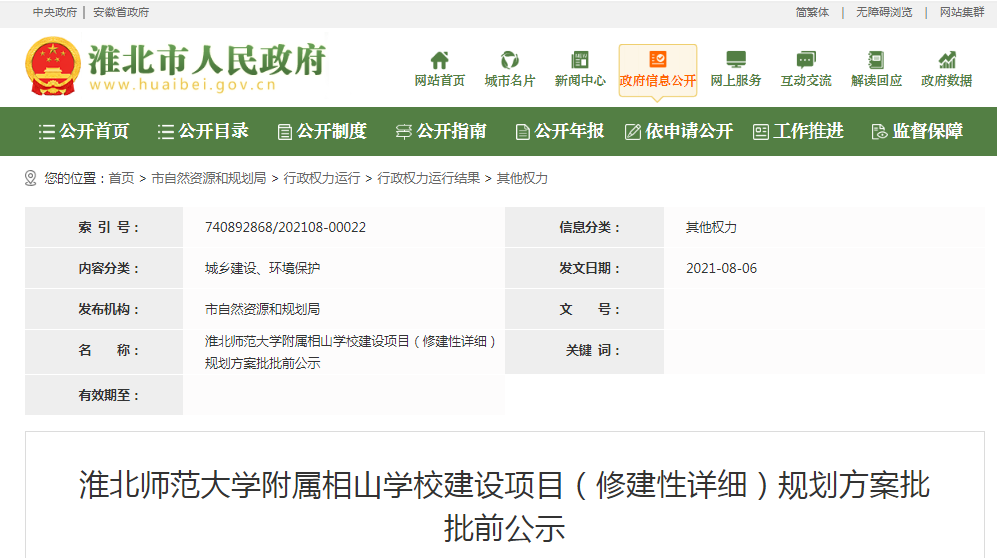Open 无障碍浏览 accessibility mode
Image resolution: width=997 pixels, height=558 pixels.
click(884, 12)
